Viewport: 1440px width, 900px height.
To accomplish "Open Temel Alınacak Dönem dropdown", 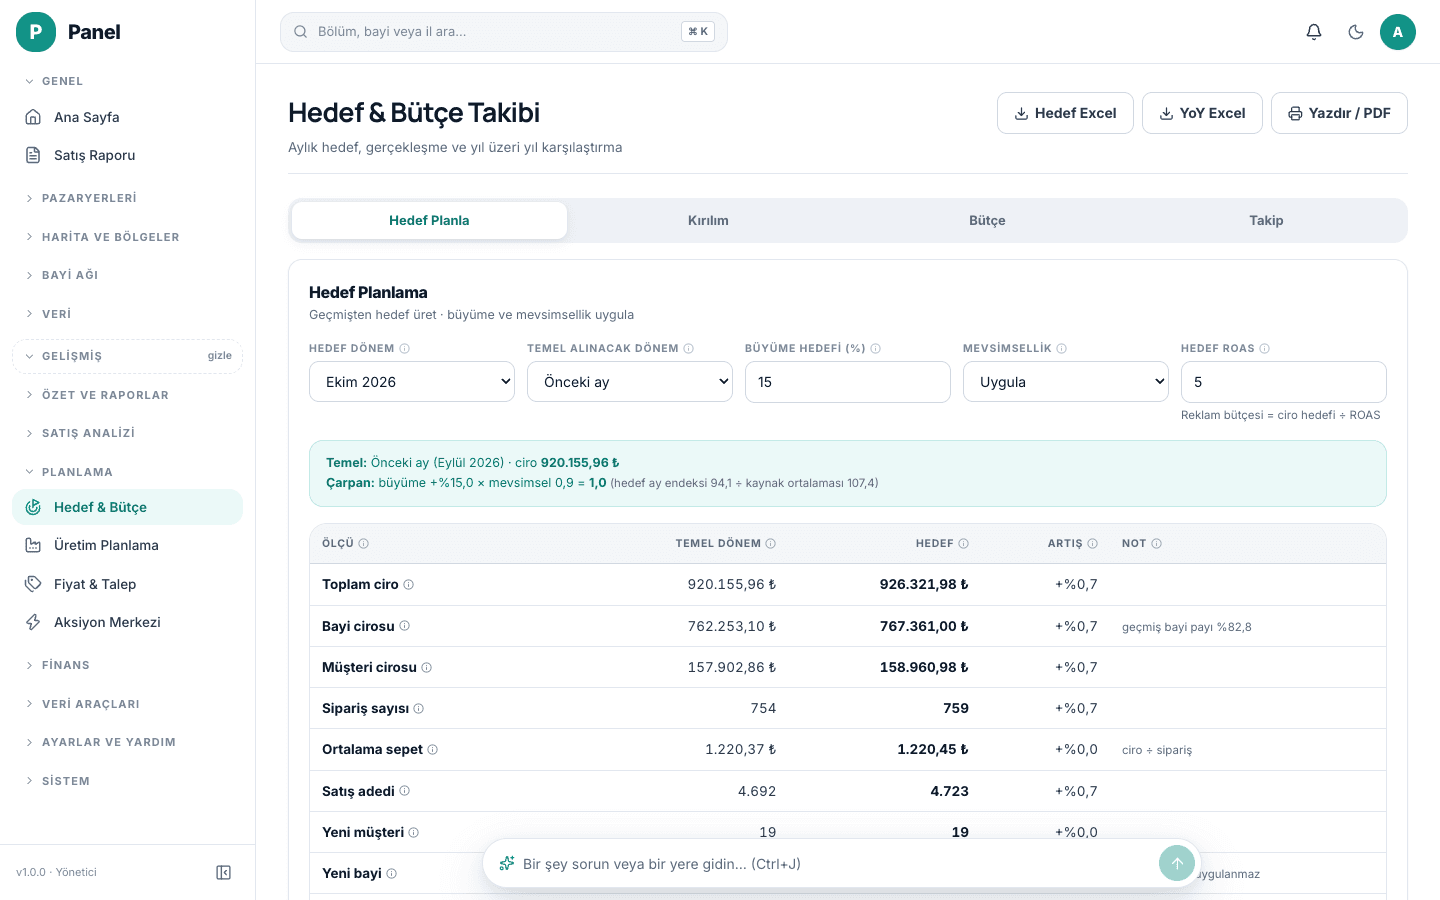I will pyautogui.click(x=630, y=382).
